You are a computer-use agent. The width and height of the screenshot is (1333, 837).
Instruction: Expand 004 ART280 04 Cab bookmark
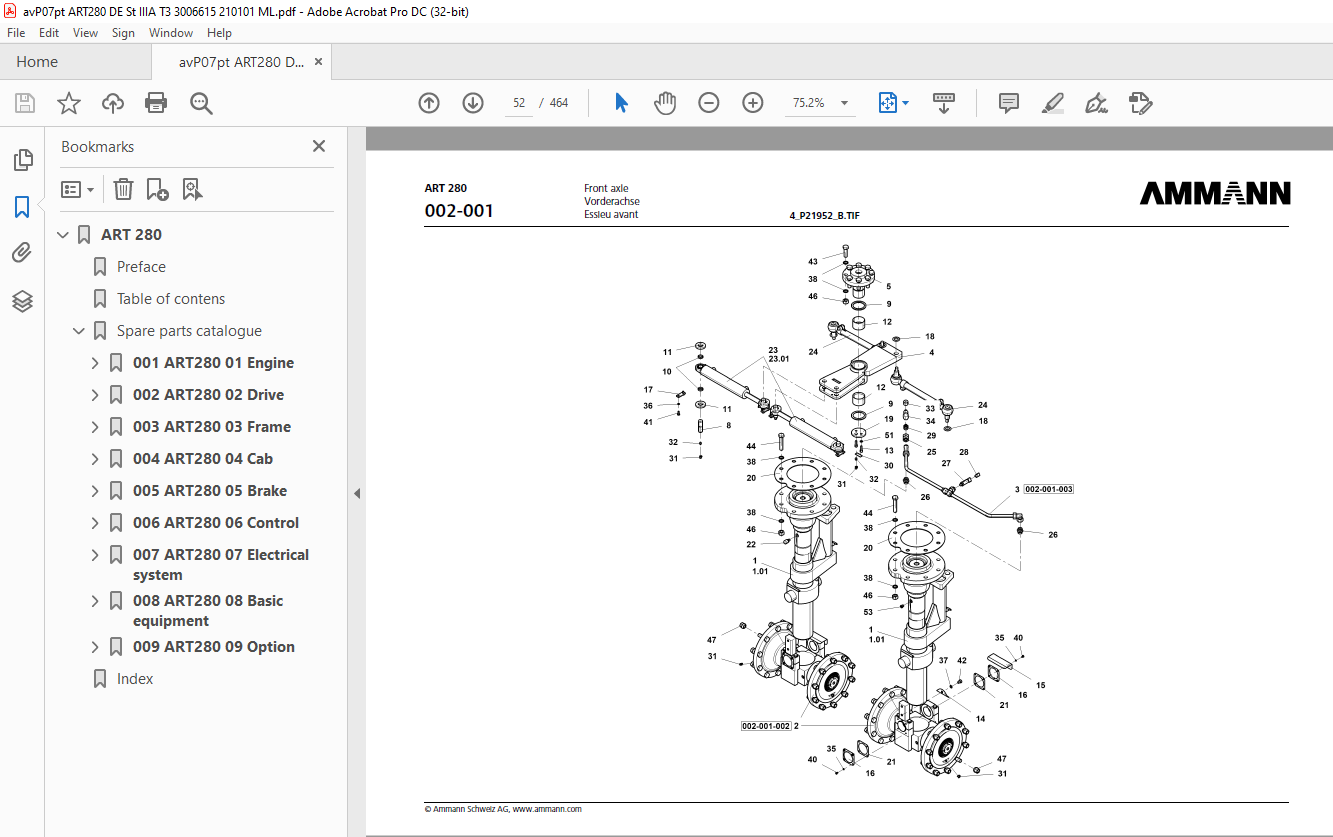[x=95, y=459]
